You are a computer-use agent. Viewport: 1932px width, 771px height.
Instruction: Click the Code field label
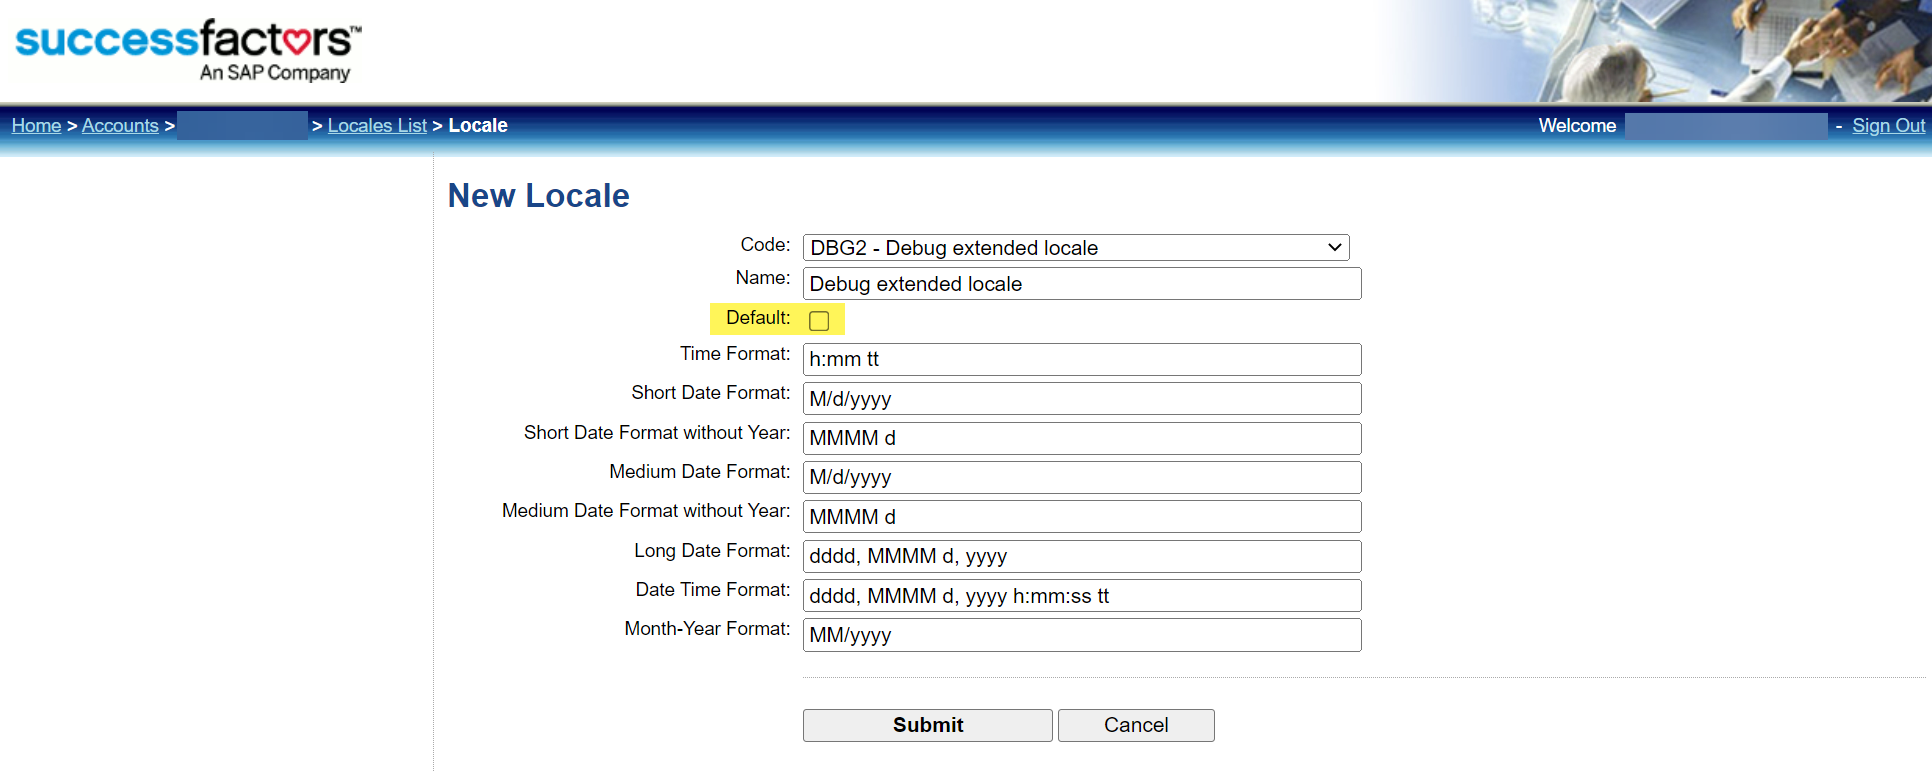tap(765, 245)
